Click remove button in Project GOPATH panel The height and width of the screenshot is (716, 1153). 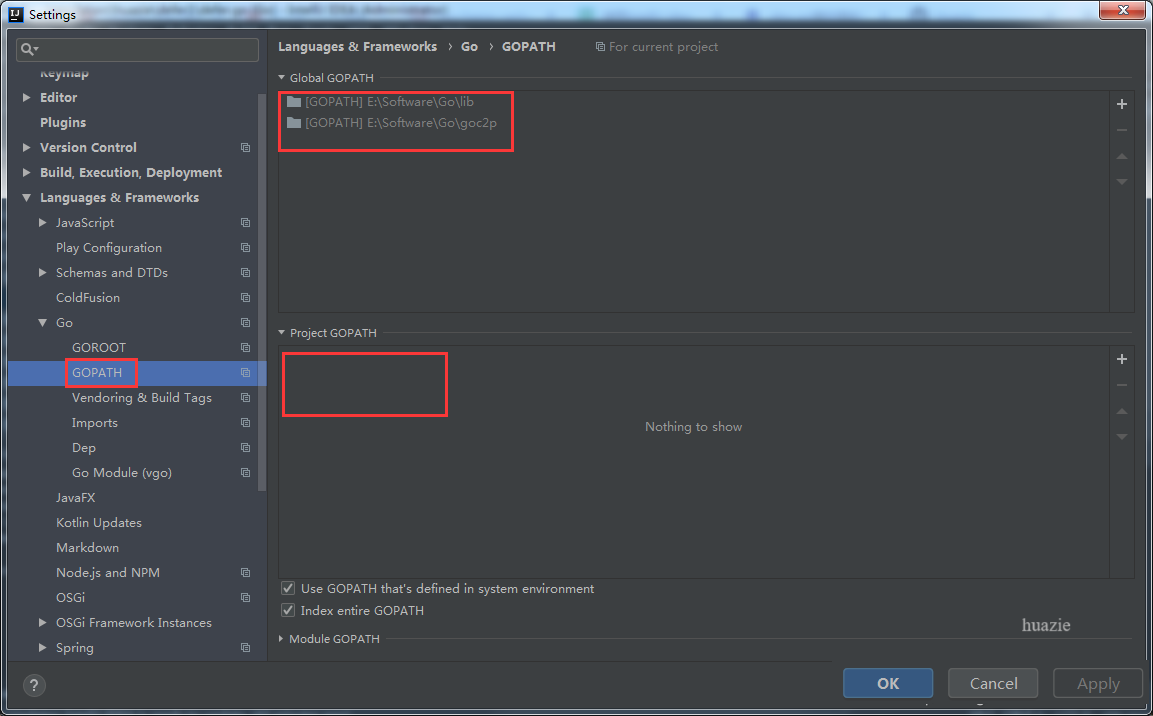pyautogui.click(x=1121, y=385)
